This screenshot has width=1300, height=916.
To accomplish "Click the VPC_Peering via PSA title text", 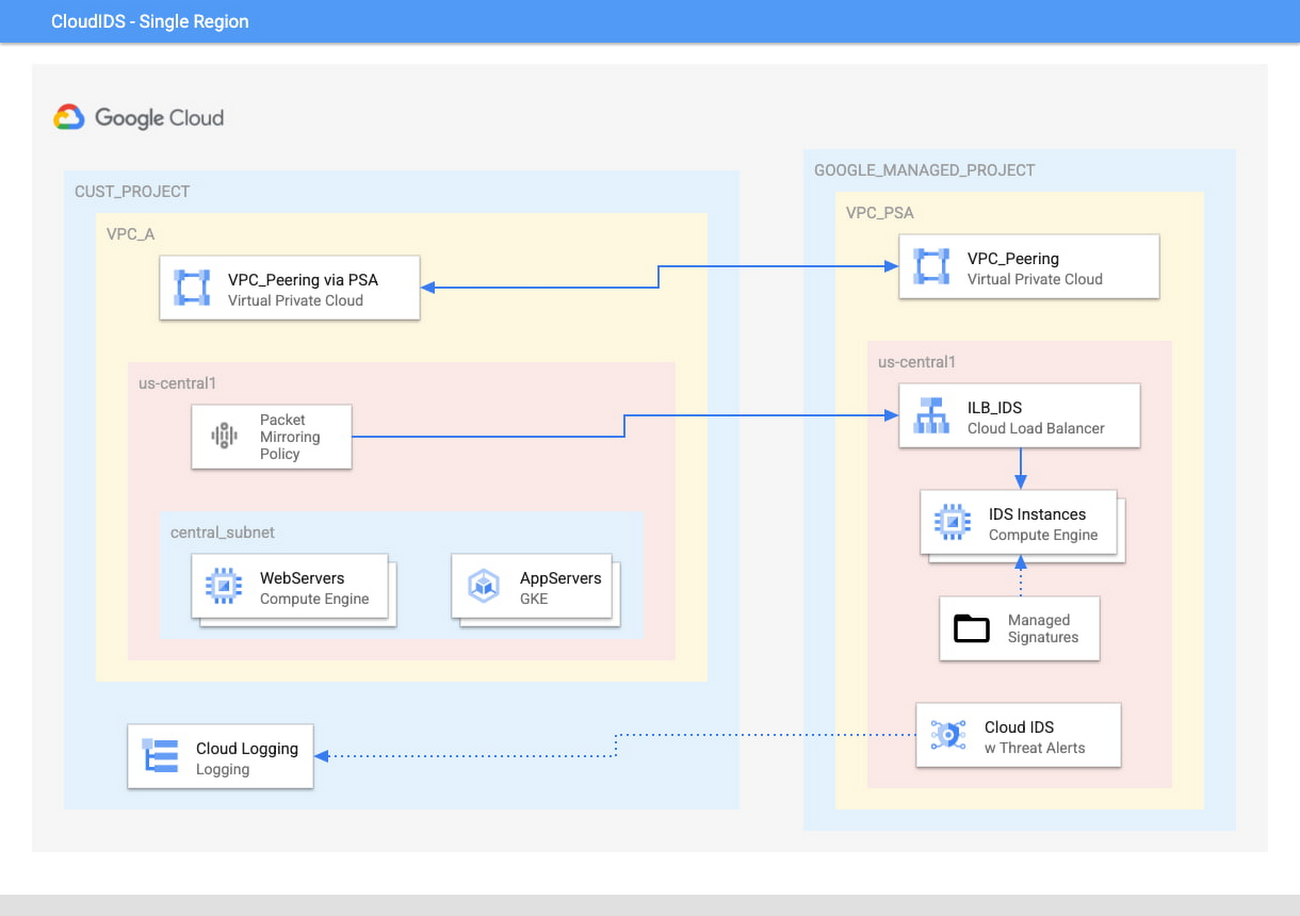I will (x=303, y=279).
